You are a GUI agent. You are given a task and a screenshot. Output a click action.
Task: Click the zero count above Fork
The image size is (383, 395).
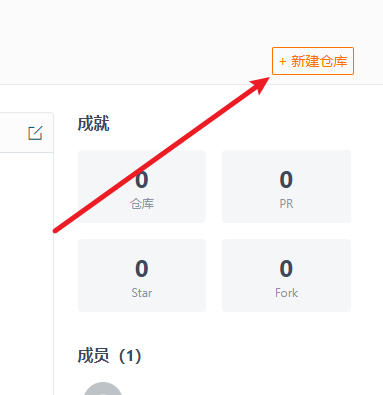point(286,269)
